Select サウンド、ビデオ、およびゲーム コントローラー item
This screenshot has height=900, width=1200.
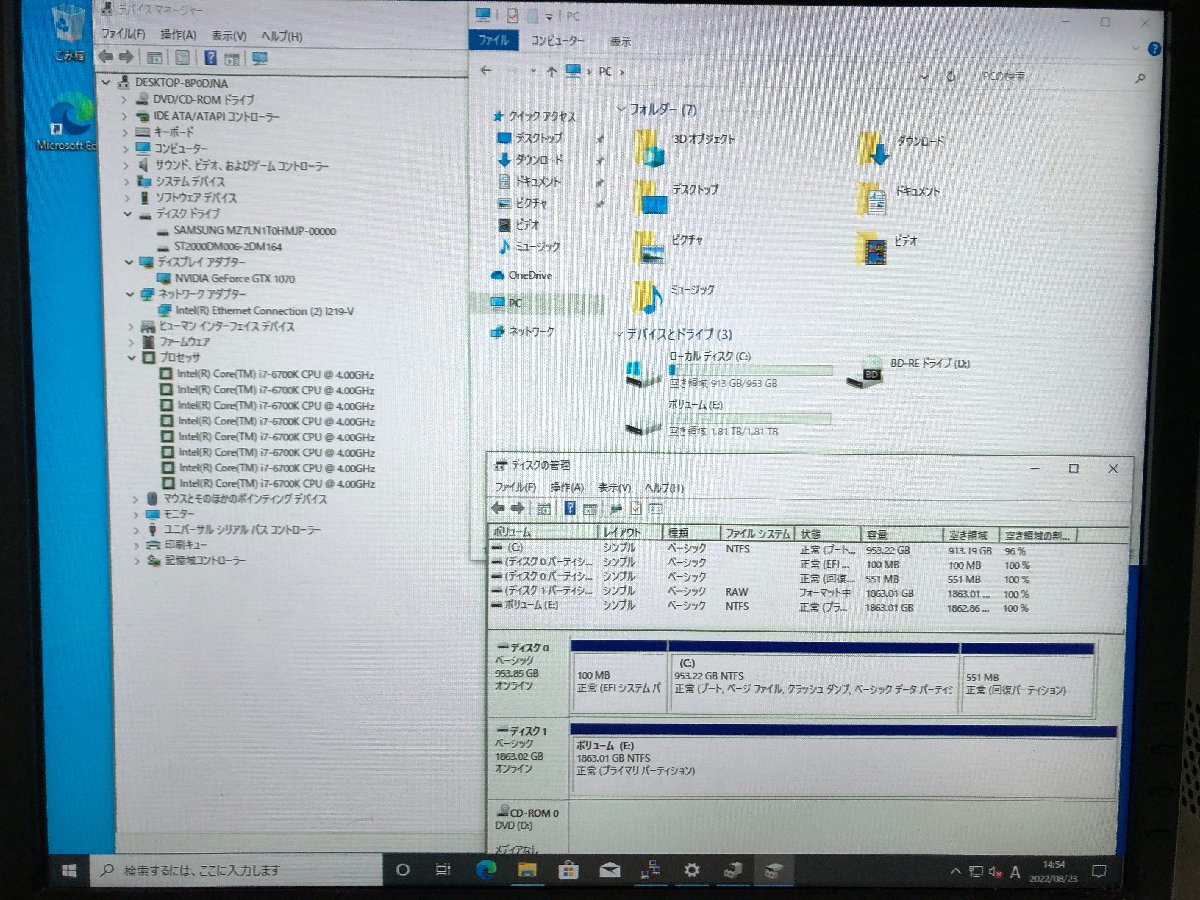click(242, 166)
